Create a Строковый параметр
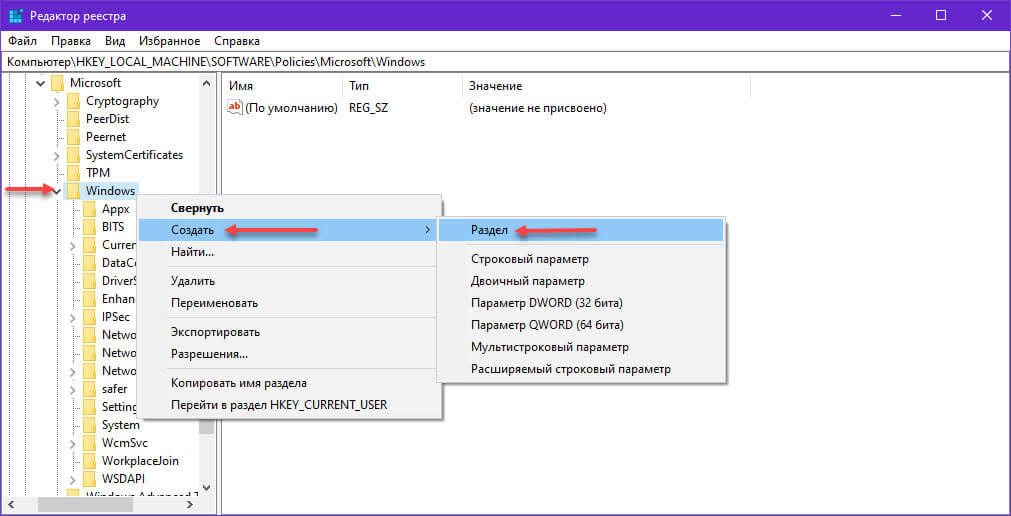Screen dimensions: 1011x516 [x=581, y=259]
